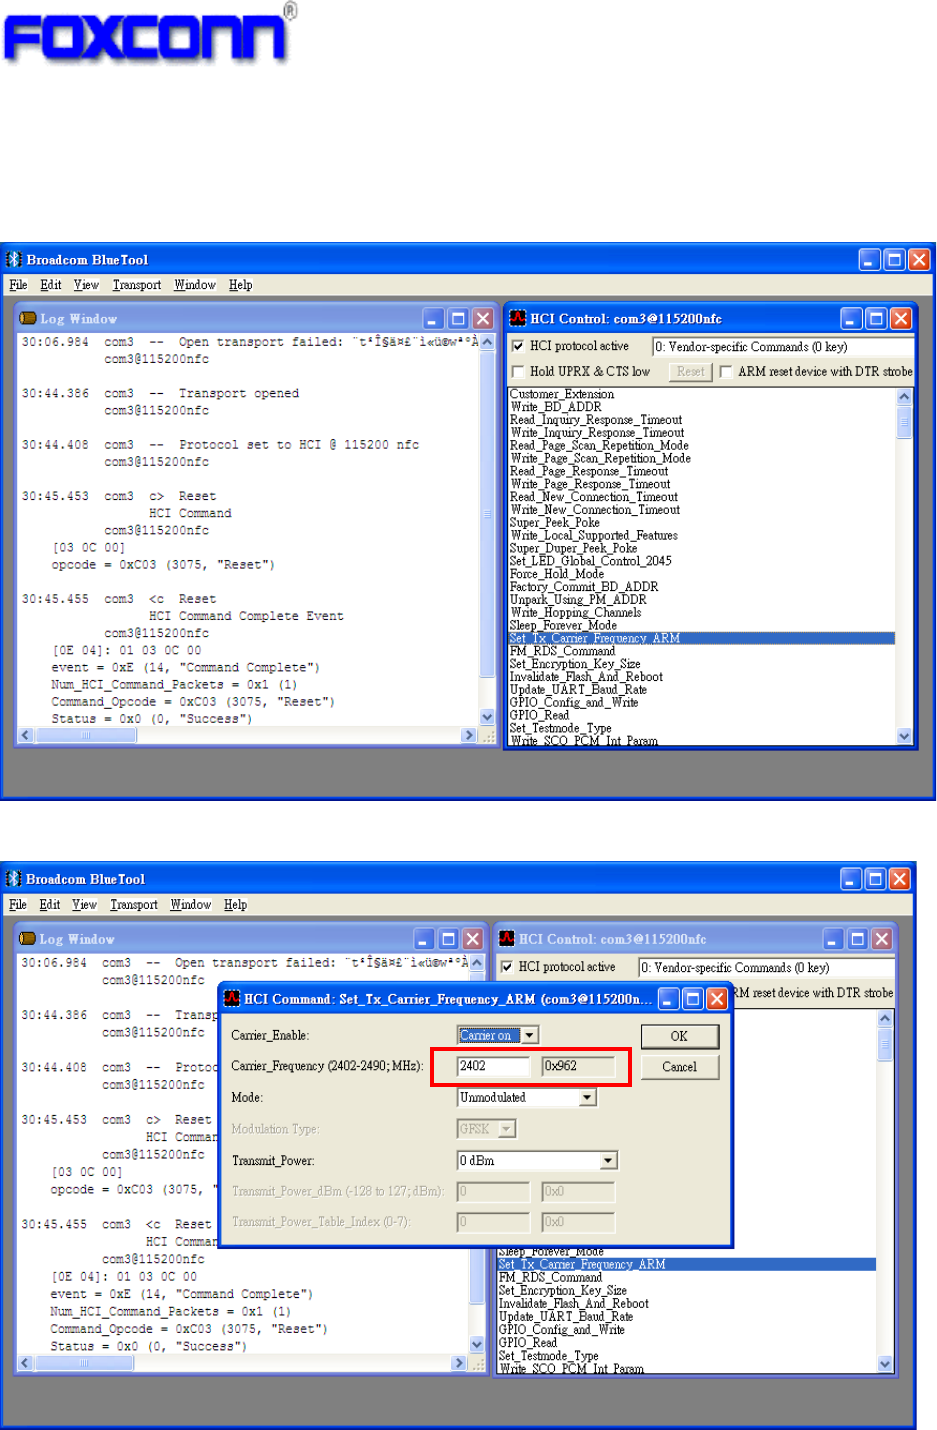937x1430 pixels.
Task: Click the HCI Command dialog title icon
Action: 232,999
